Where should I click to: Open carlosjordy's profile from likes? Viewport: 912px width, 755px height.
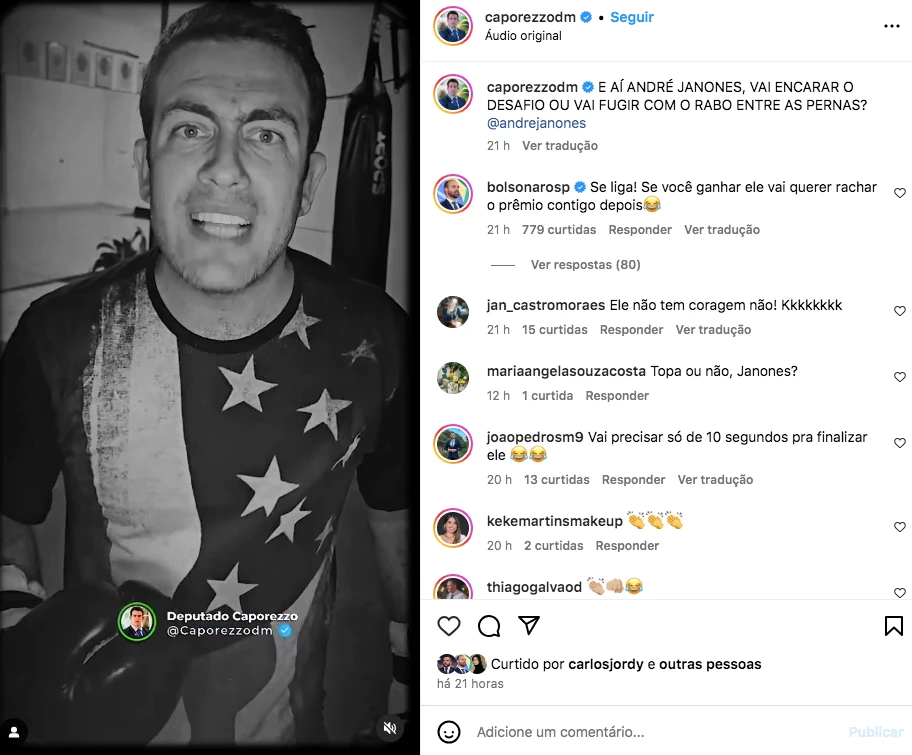click(x=605, y=664)
